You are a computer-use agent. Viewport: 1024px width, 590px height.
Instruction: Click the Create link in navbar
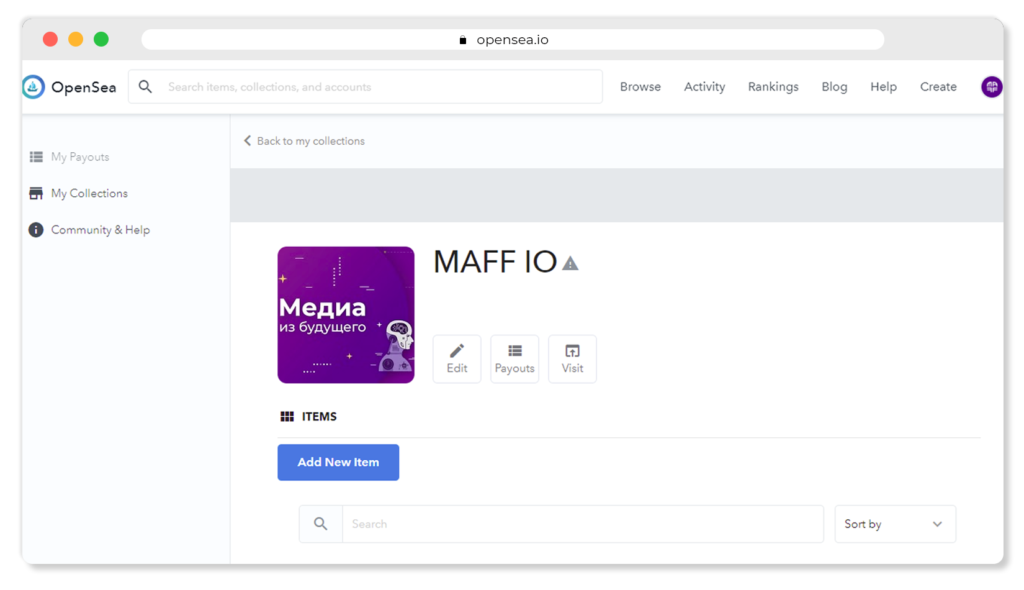938,87
